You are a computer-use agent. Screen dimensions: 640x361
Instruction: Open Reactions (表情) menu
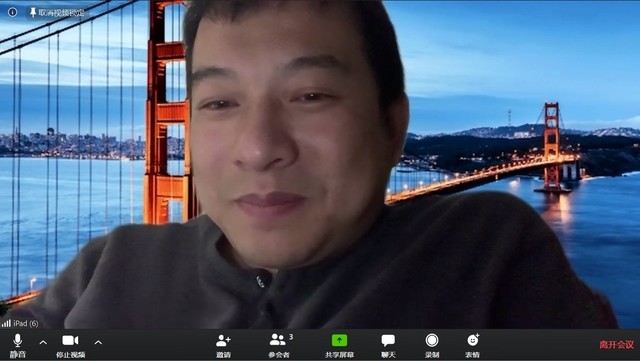pos(473,345)
